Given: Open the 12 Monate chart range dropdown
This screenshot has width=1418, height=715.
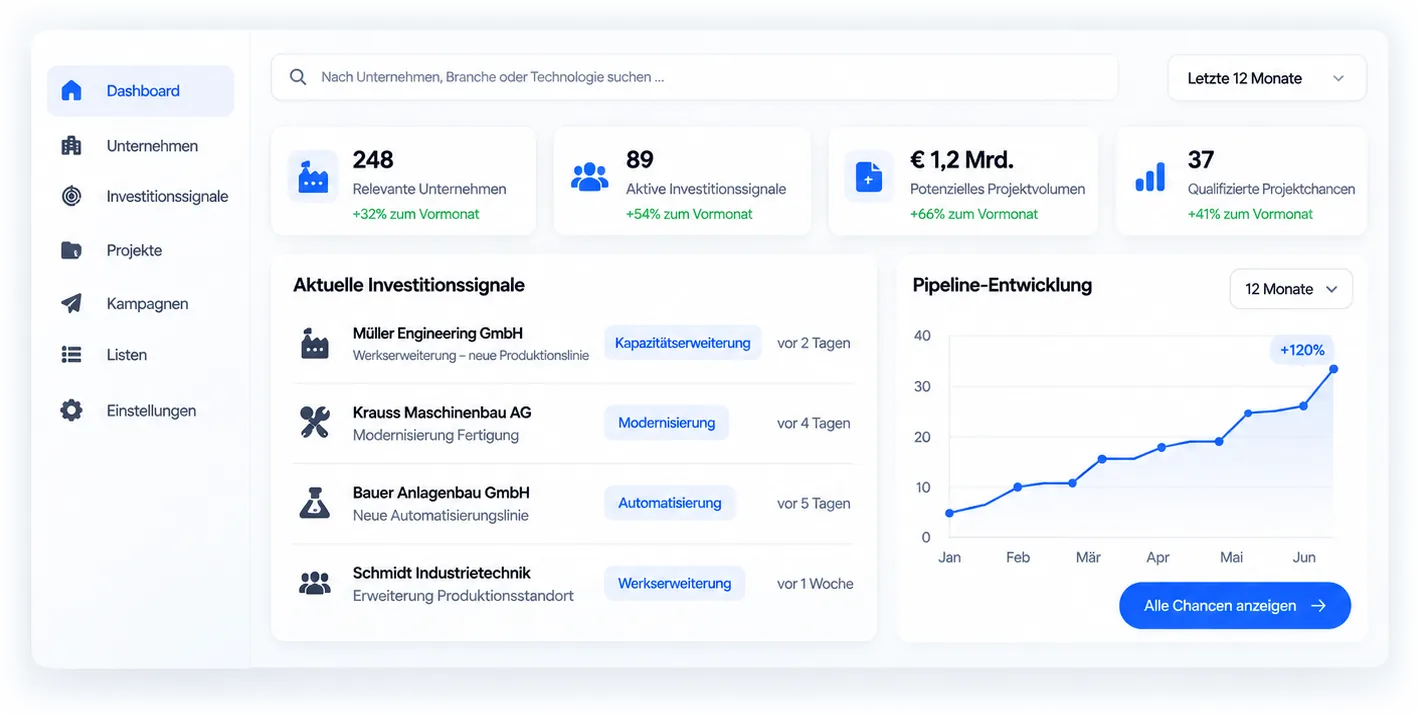Looking at the screenshot, I should [x=1291, y=289].
